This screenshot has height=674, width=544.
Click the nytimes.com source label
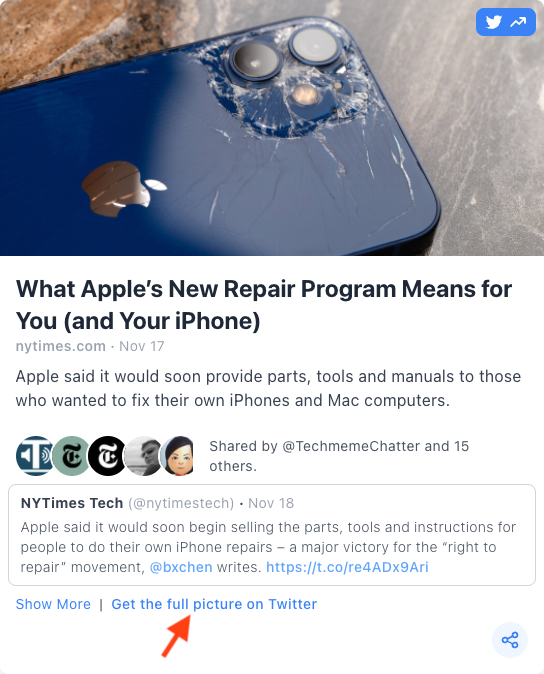(61, 346)
